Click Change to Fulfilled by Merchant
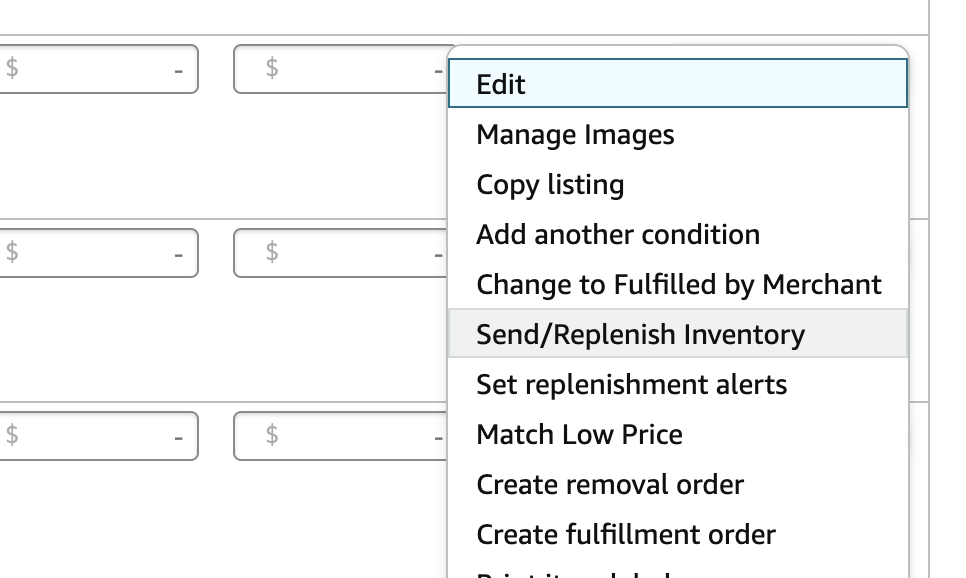966x578 pixels. pos(679,284)
